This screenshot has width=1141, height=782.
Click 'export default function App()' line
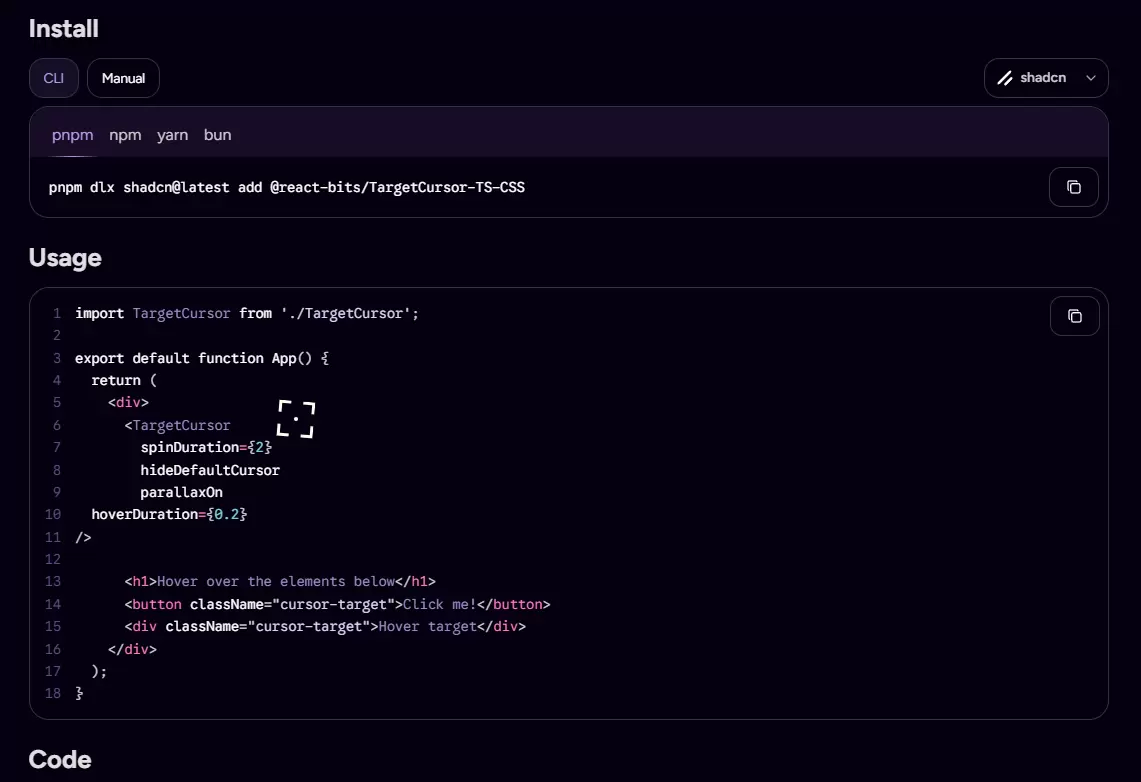(x=202, y=359)
